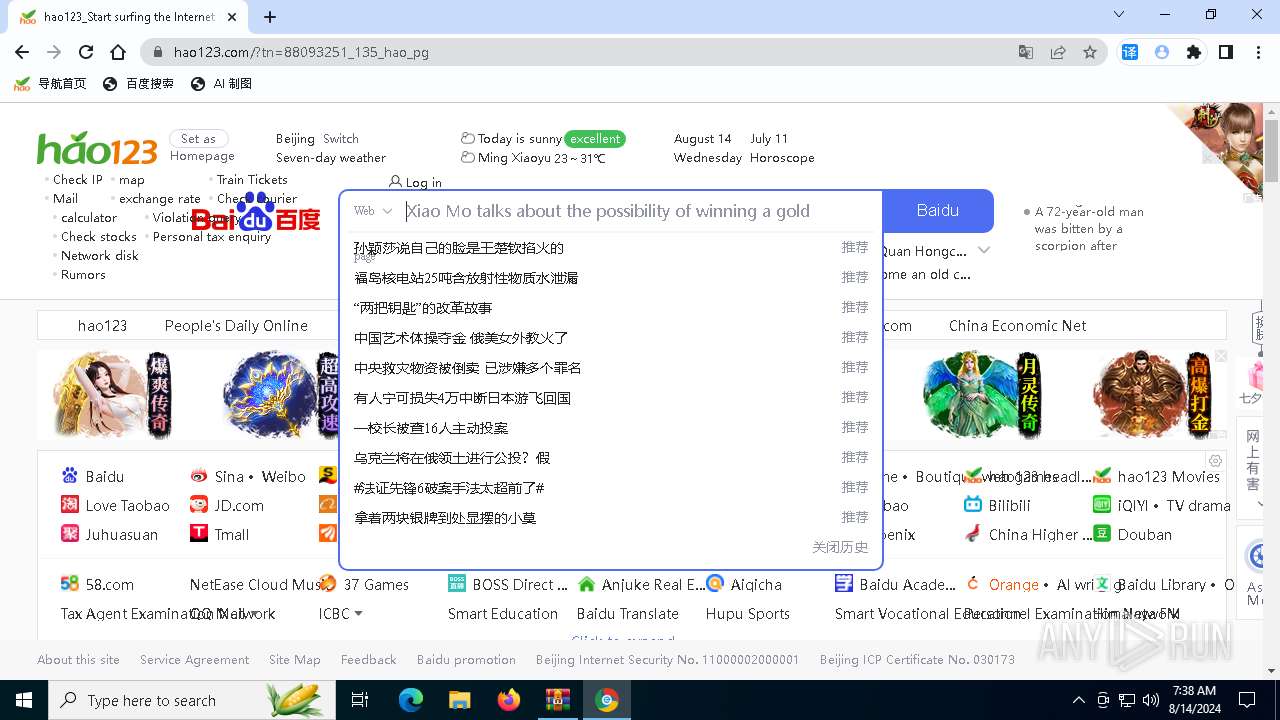This screenshot has height=720, width=1280.
Task: Switch city next to Beijing
Action: click(340, 139)
